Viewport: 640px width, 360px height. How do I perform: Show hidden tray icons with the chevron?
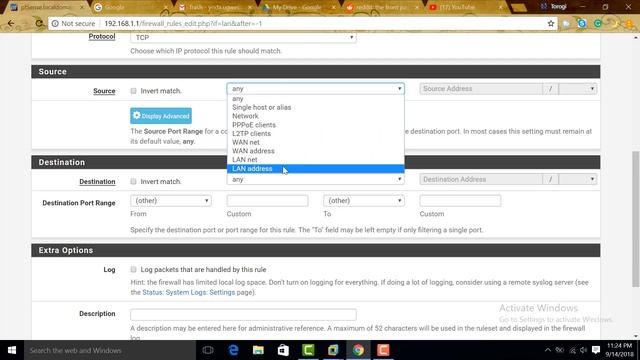(548, 350)
